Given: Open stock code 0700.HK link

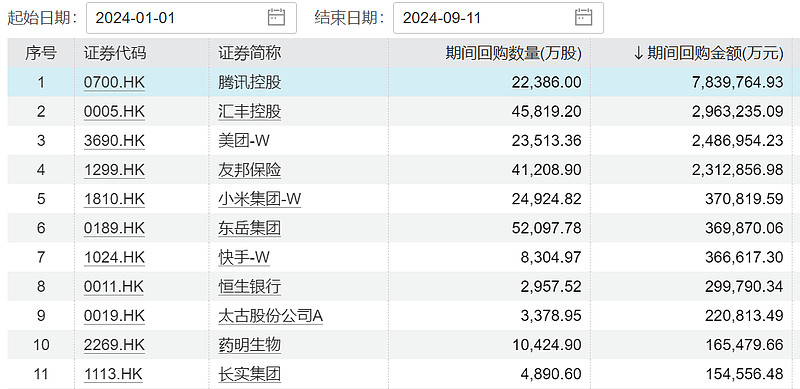Looking at the screenshot, I should [114, 83].
